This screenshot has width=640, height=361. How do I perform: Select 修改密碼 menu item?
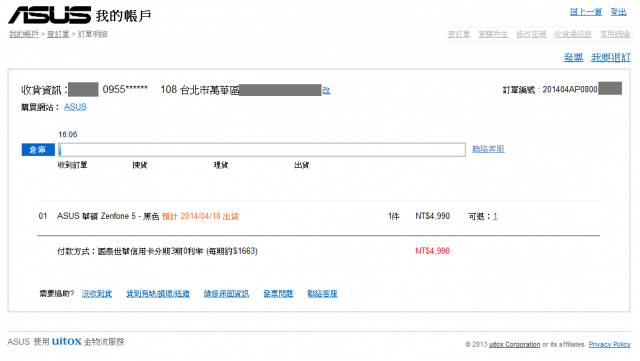531,34
